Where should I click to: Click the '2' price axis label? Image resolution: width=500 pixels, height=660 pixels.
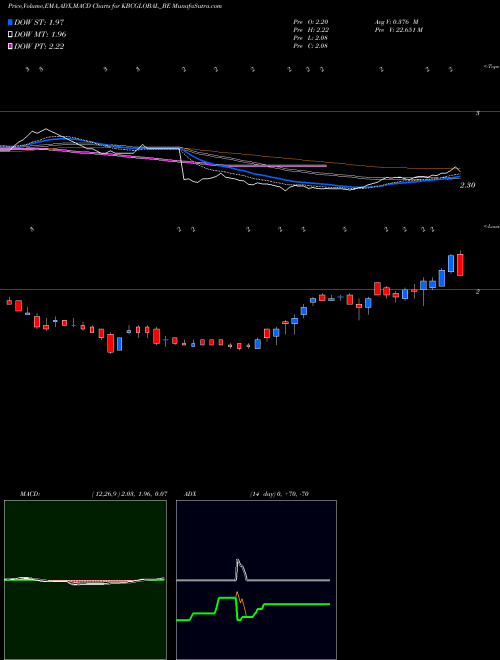tap(477, 291)
